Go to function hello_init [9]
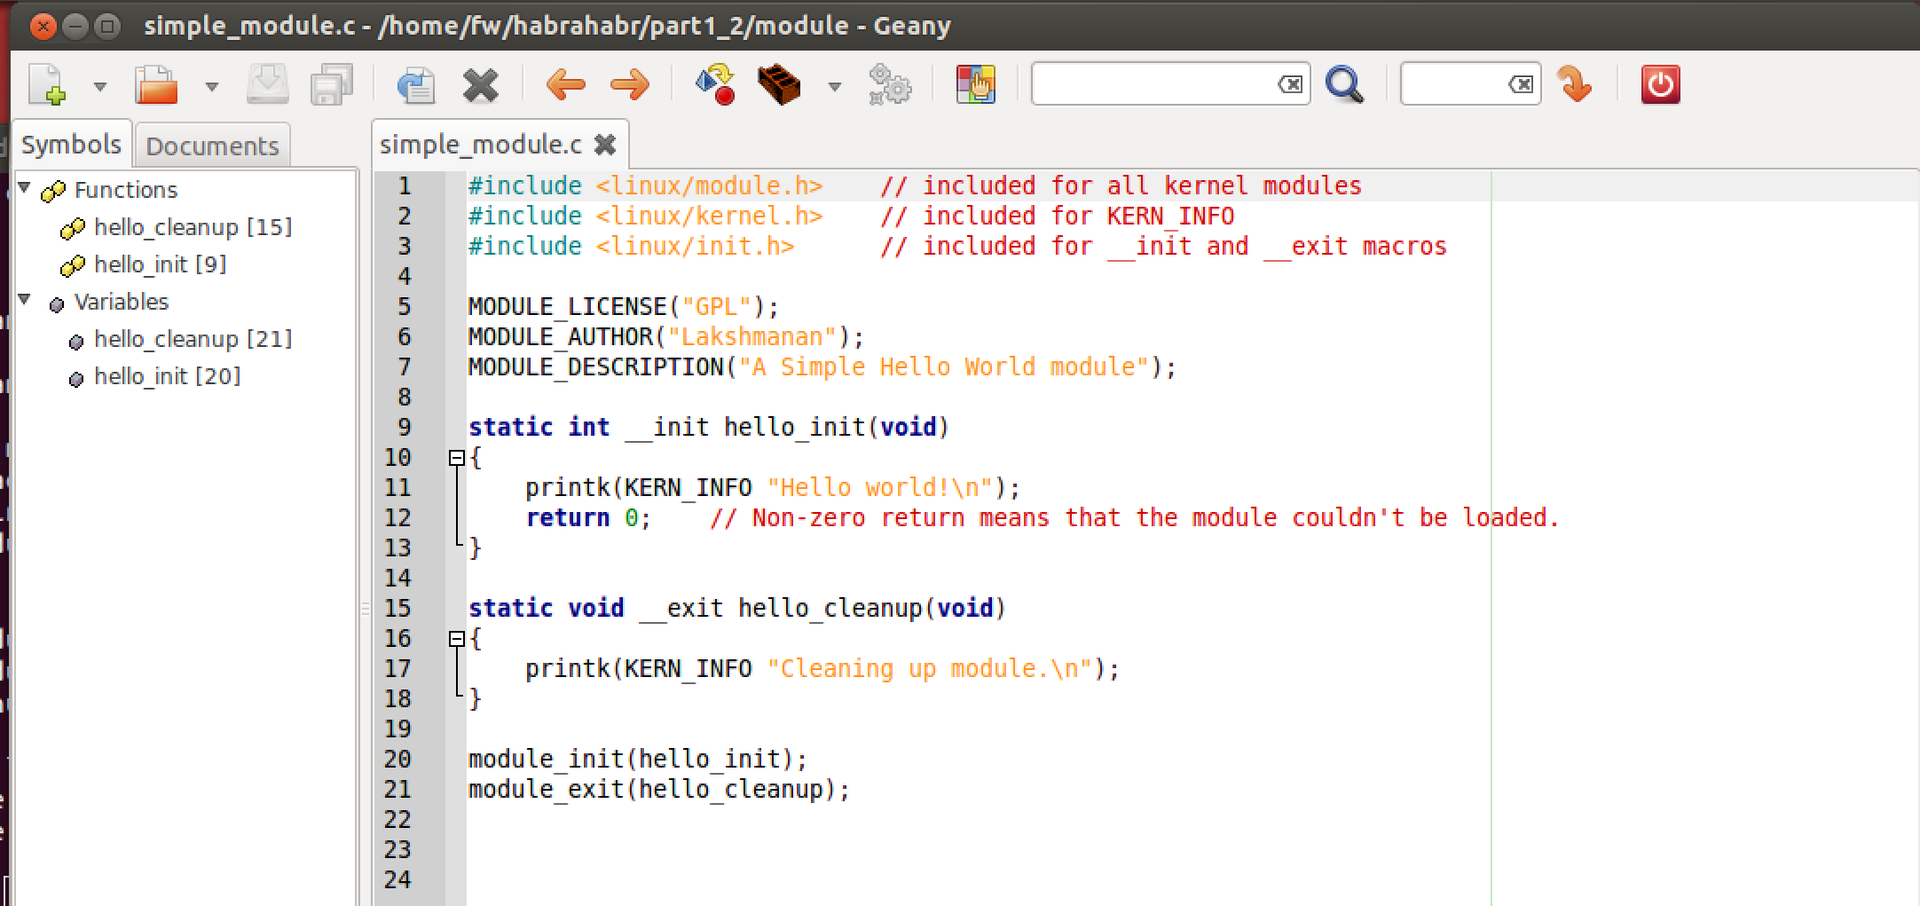Viewport: 1920px width, 906px height. [160, 264]
